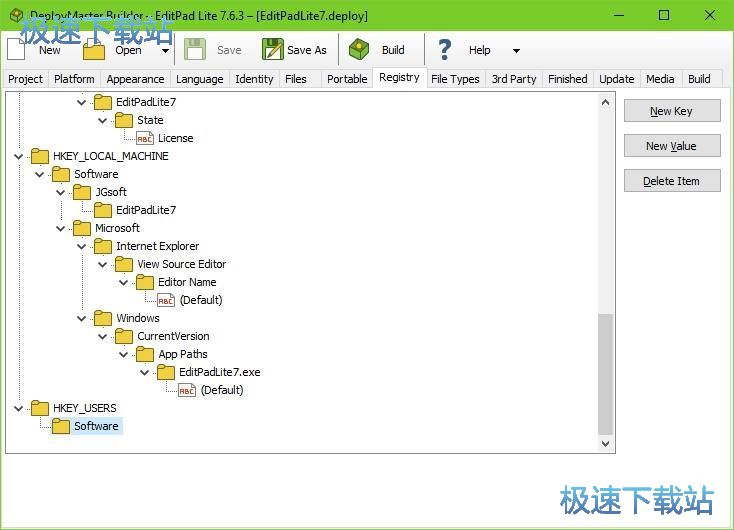
Task: Collapse the Microsoft tree node
Action: 60,228
